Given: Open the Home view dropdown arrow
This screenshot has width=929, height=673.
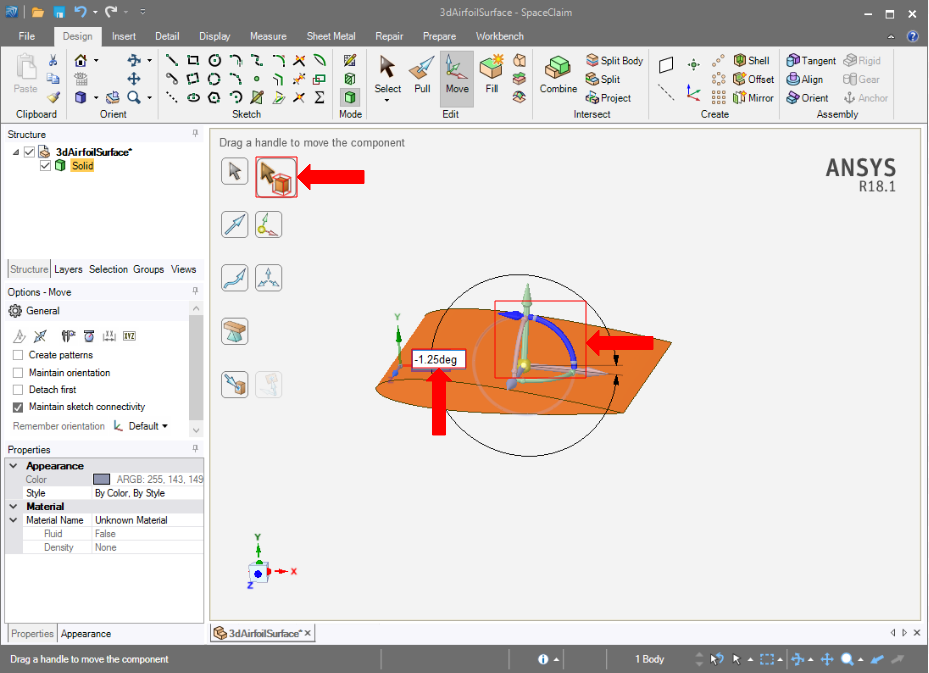Looking at the screenshot, I should pyautogui.click(x=96, y=60).
